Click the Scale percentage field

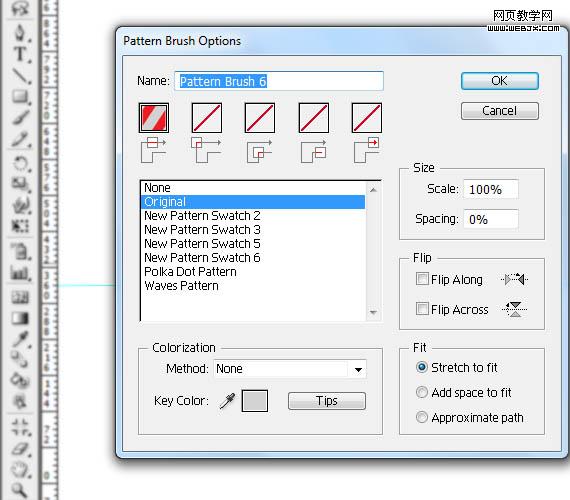tap(491, 189)
